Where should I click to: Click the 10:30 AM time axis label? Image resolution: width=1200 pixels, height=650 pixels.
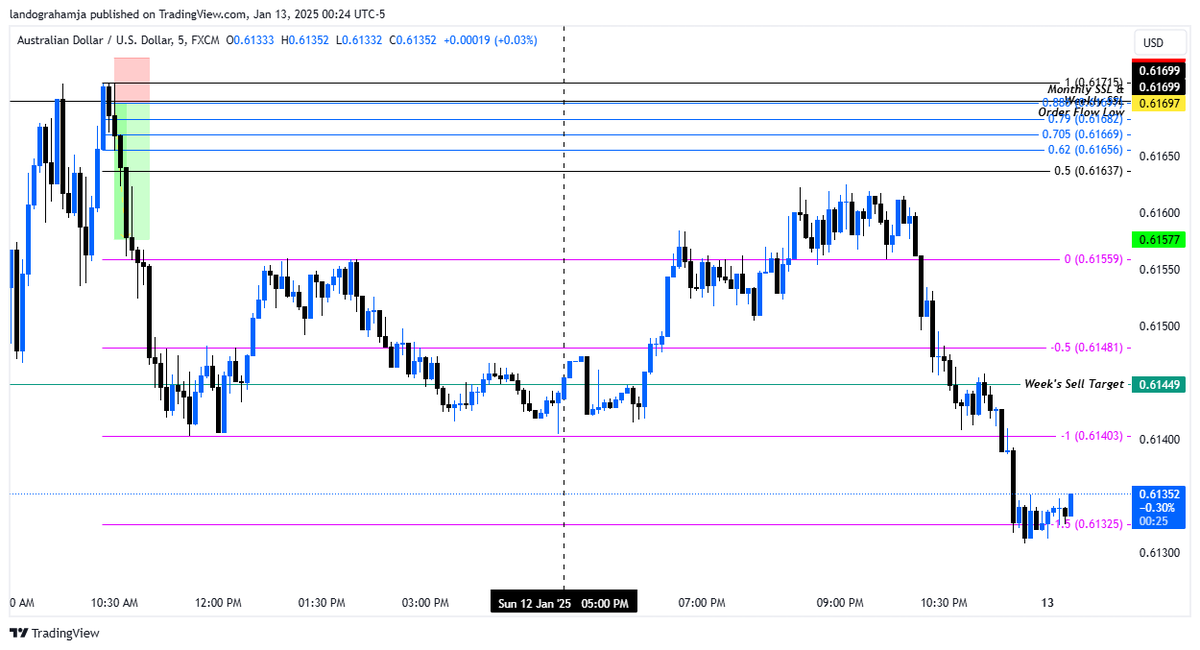tap(114, 603)
